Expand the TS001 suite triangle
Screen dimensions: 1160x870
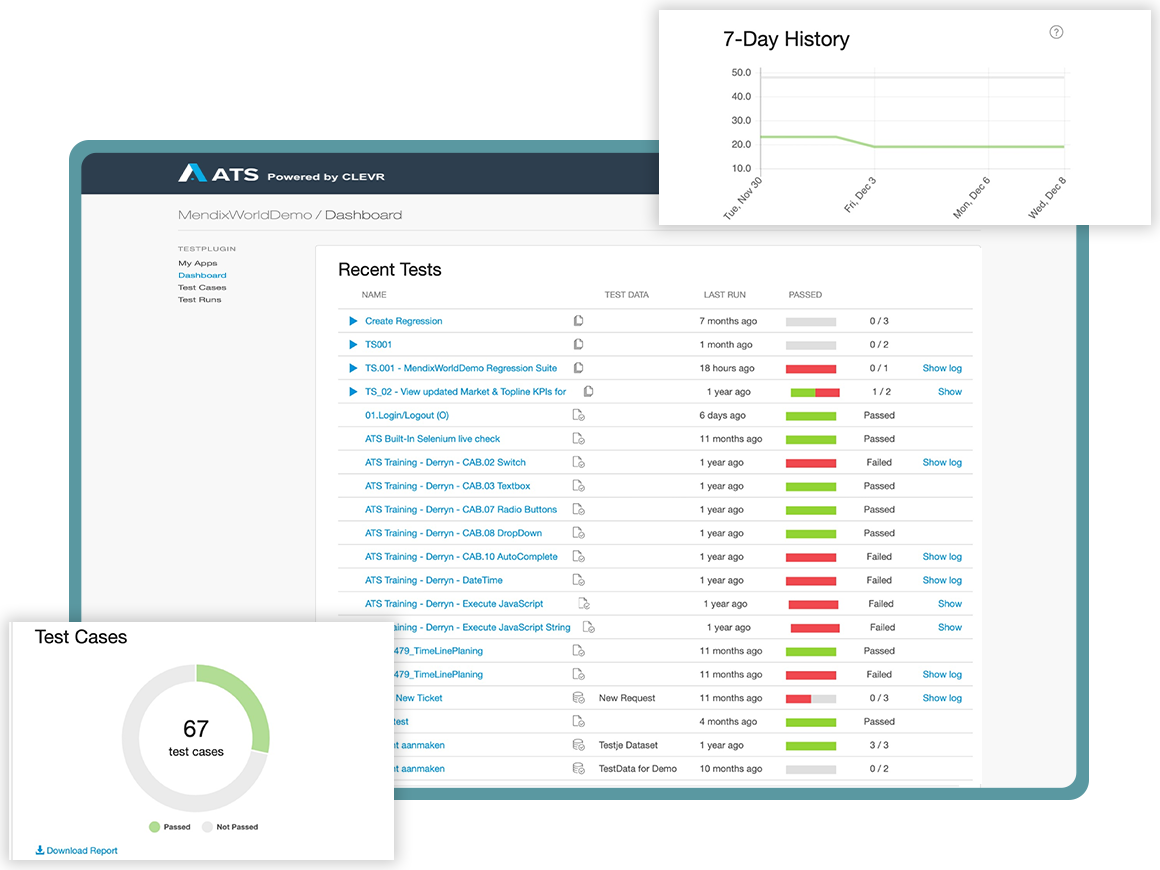[x=353, y=345]
